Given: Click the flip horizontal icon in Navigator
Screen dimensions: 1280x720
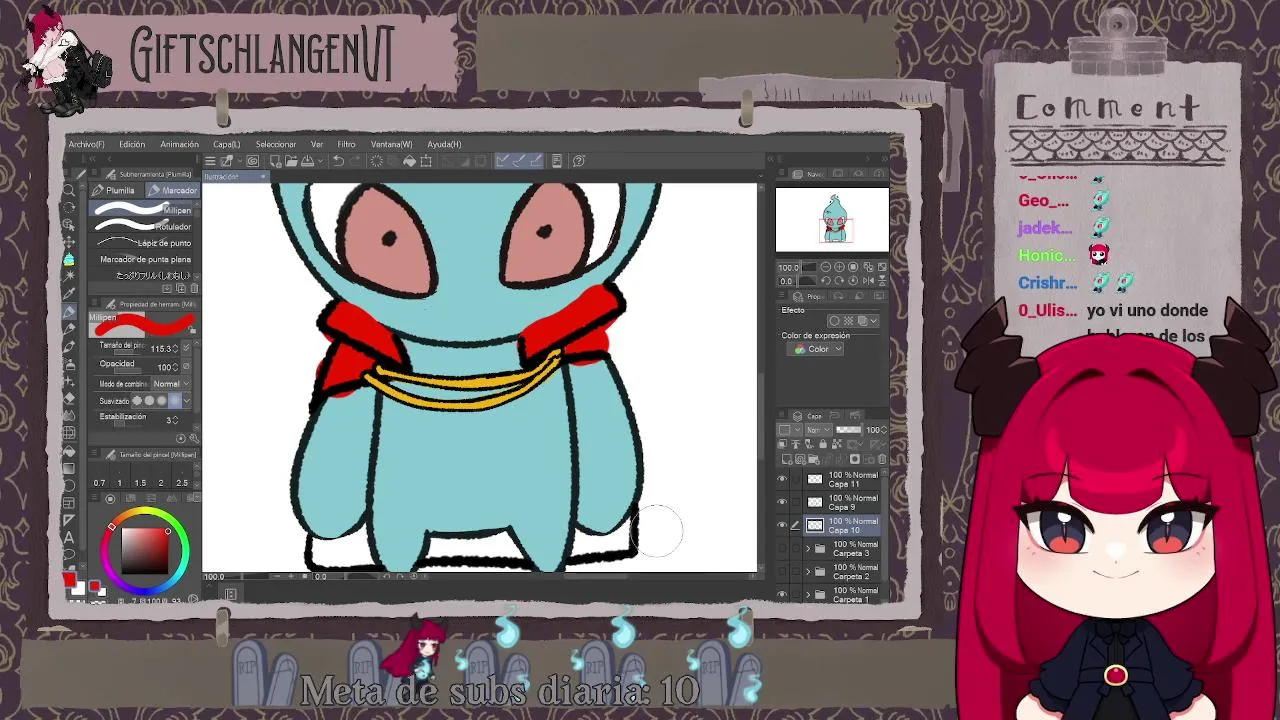Looking at the screenshot, I should pos(868,281).
